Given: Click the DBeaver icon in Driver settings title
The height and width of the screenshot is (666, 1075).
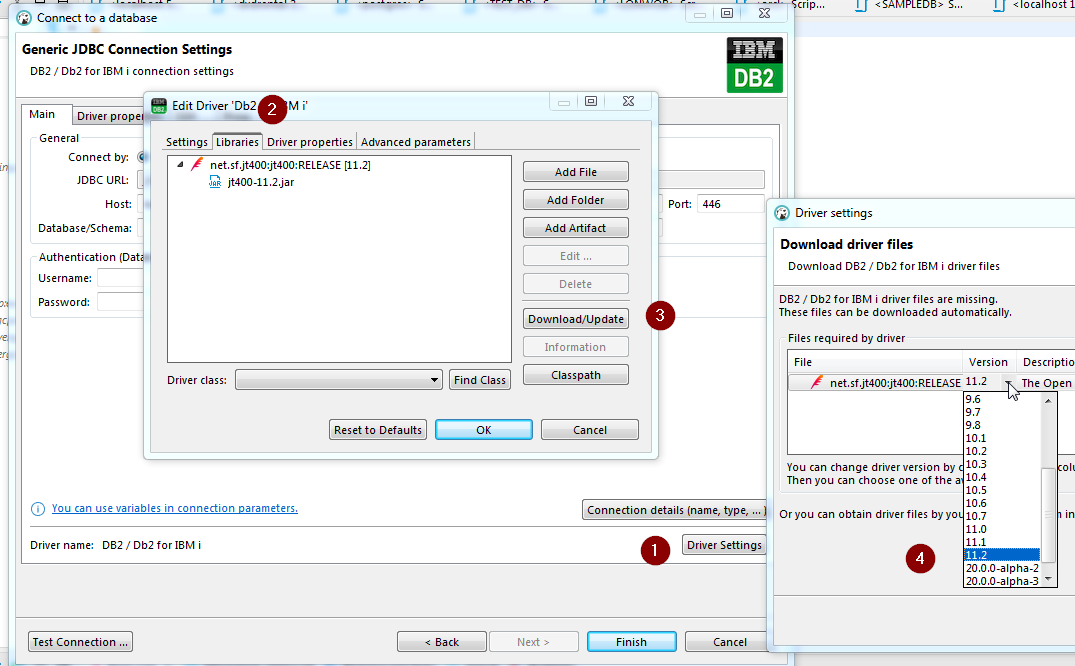Looking at the screenshot, I should click(x=782, y=213).
